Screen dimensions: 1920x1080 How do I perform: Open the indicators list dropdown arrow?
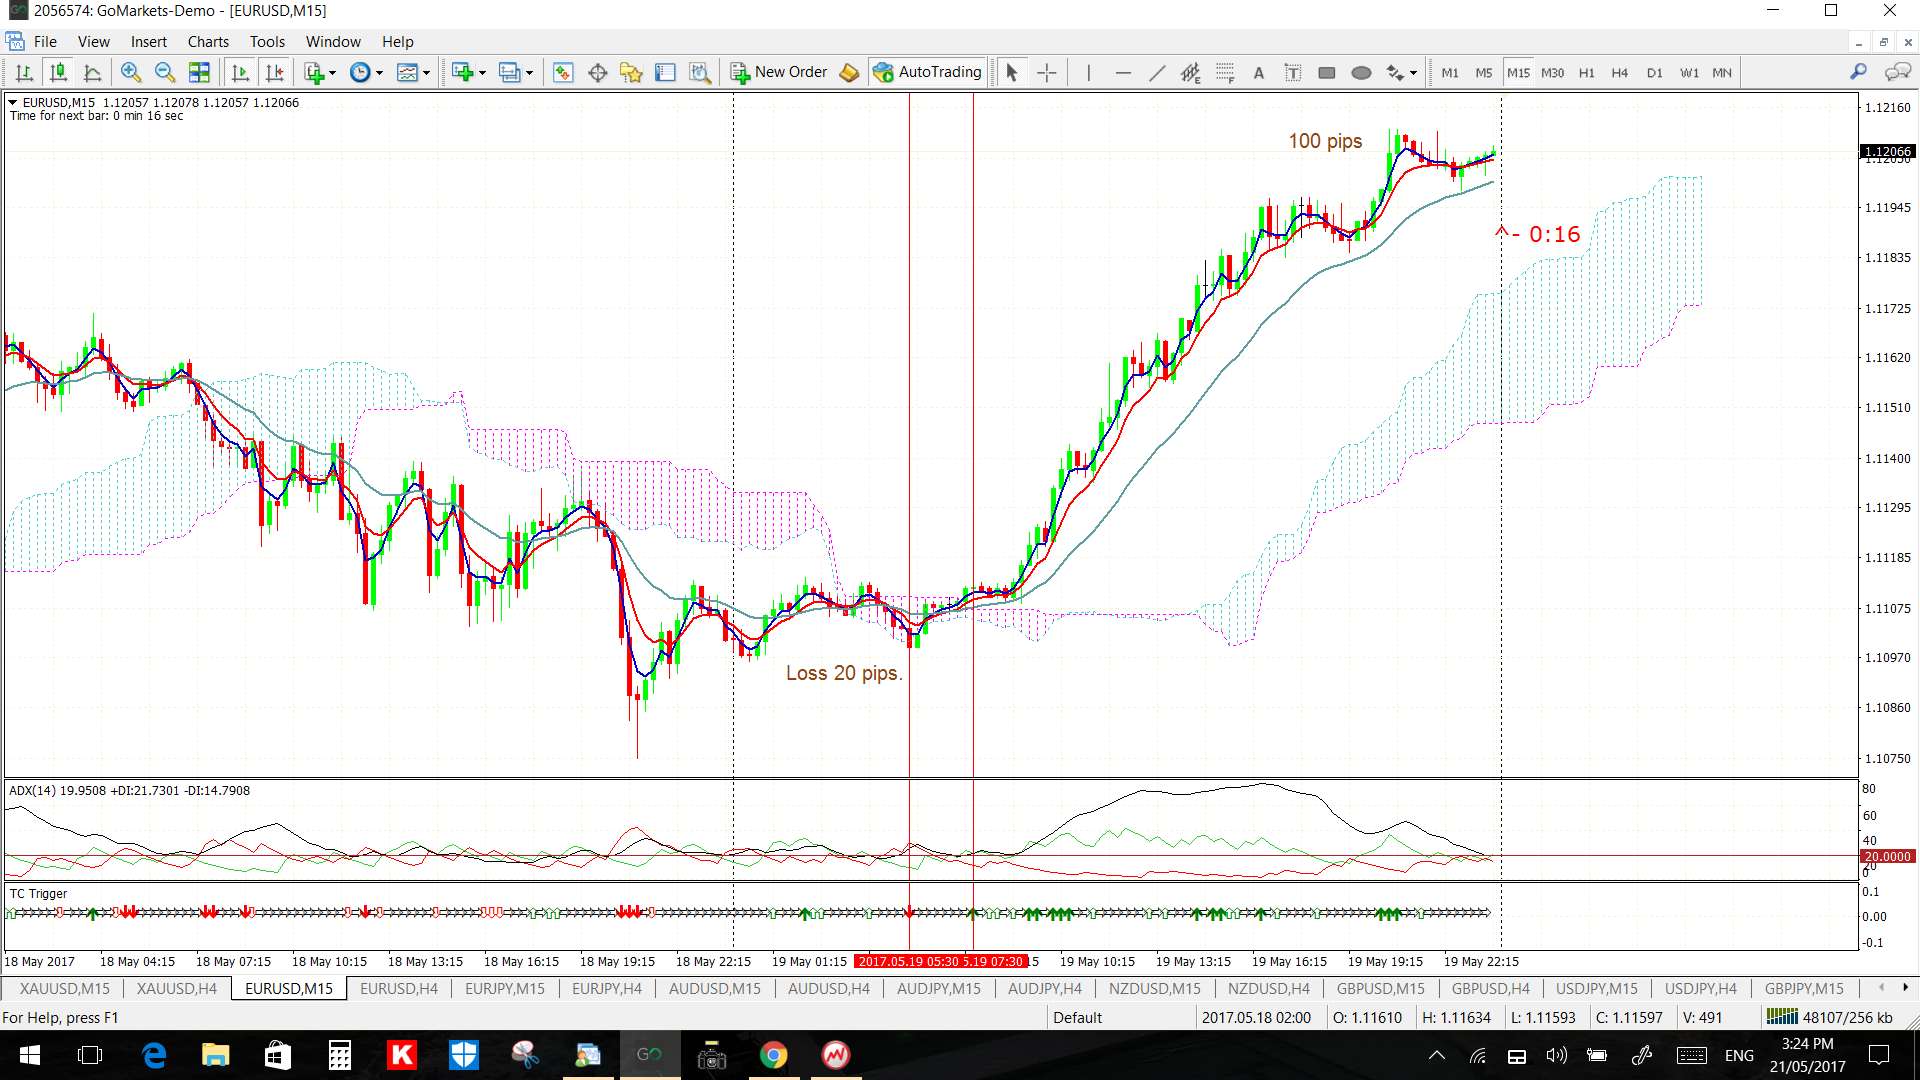(332, 73)
